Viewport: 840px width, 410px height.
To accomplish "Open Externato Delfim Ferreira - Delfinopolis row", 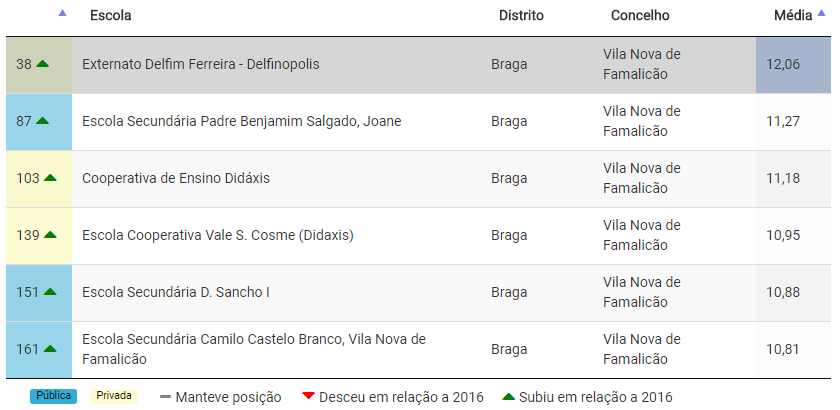I will [215, 64].
